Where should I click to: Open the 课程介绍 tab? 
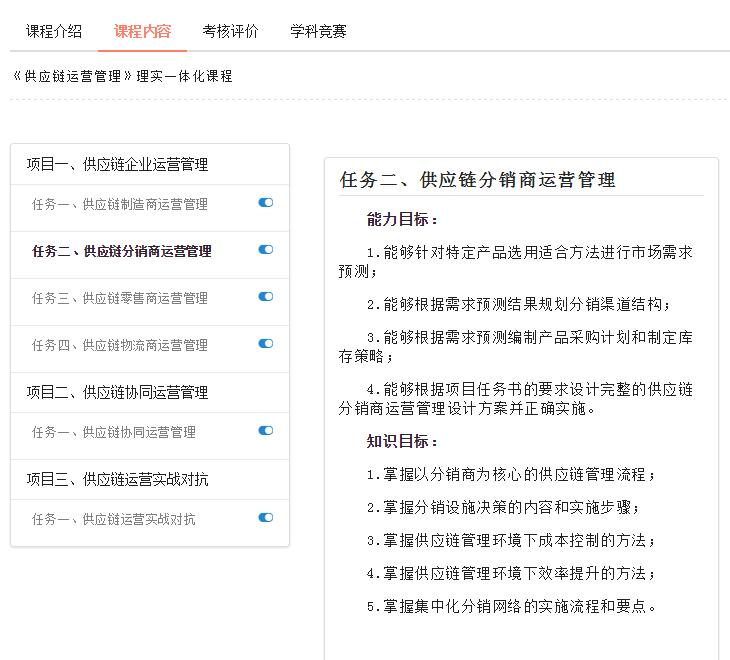click(x=54, y=31)
